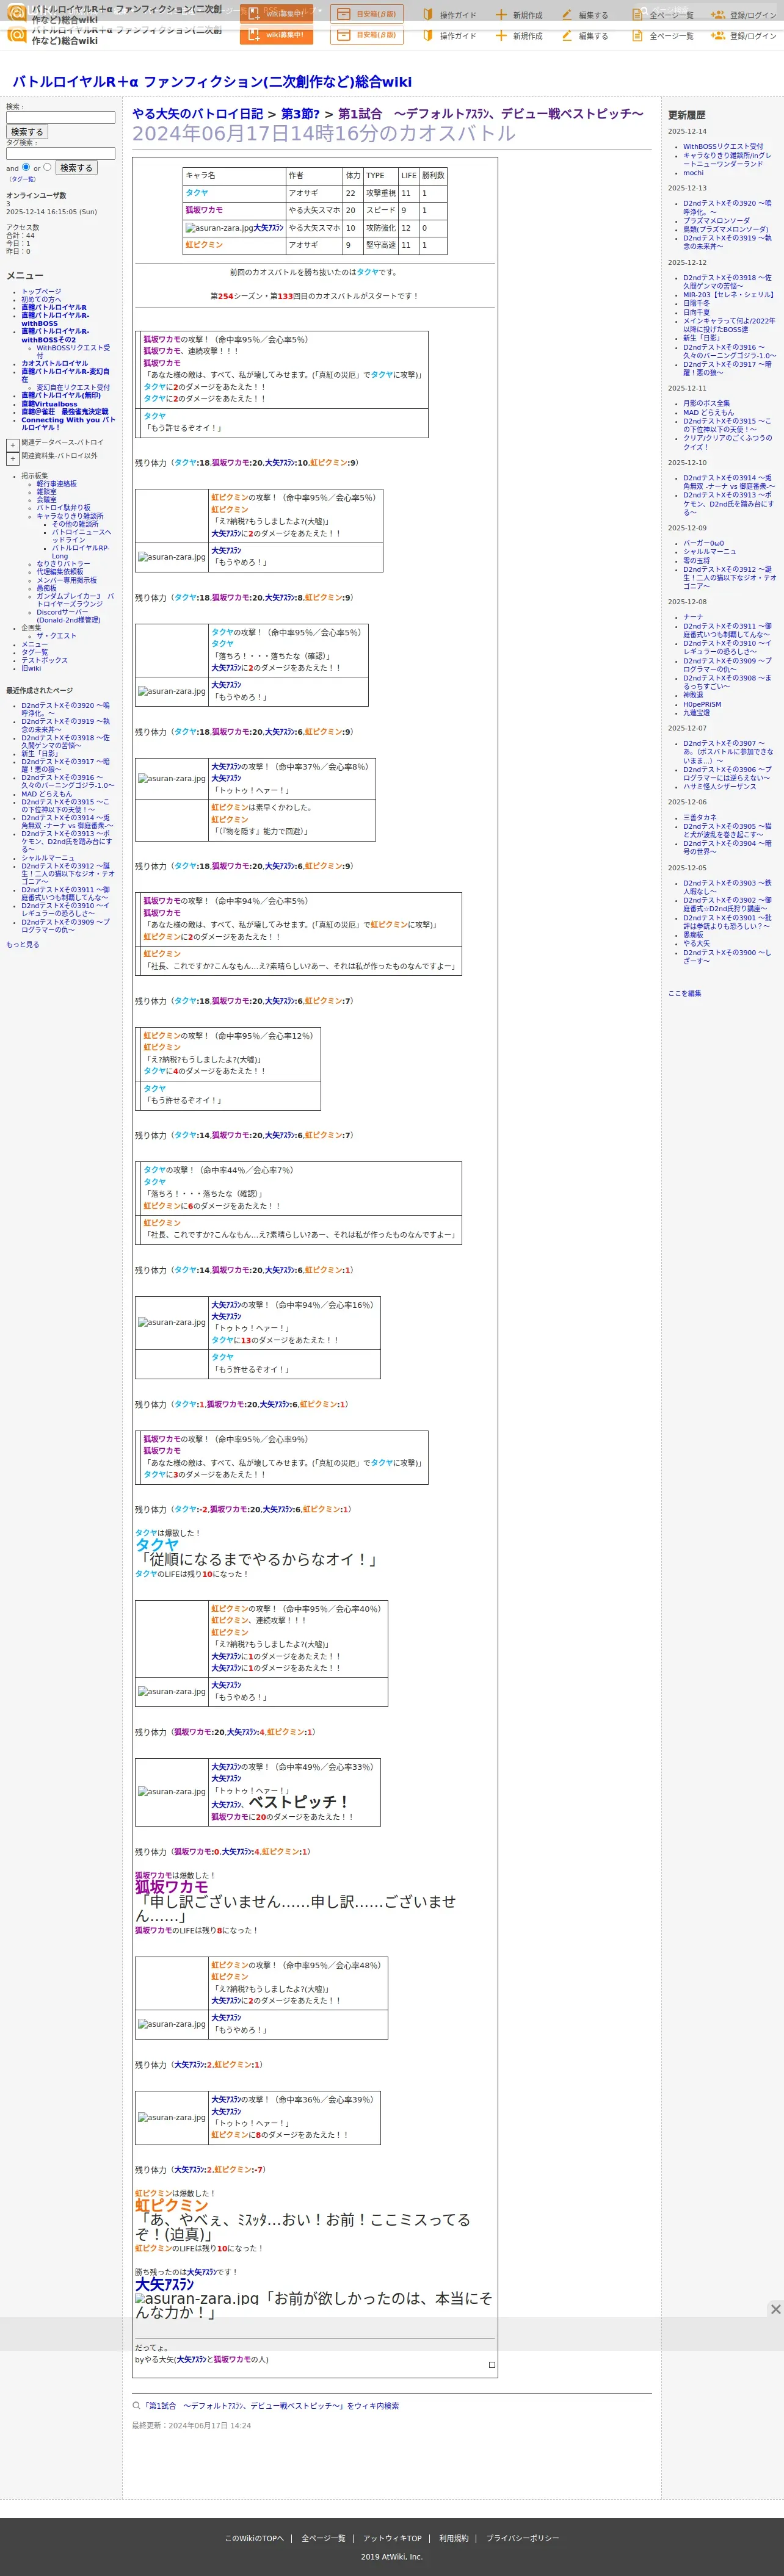Viewport: 784px width, 2576px height.
Task: Click the @wiki logo icon in header
Action: (16, 35)
